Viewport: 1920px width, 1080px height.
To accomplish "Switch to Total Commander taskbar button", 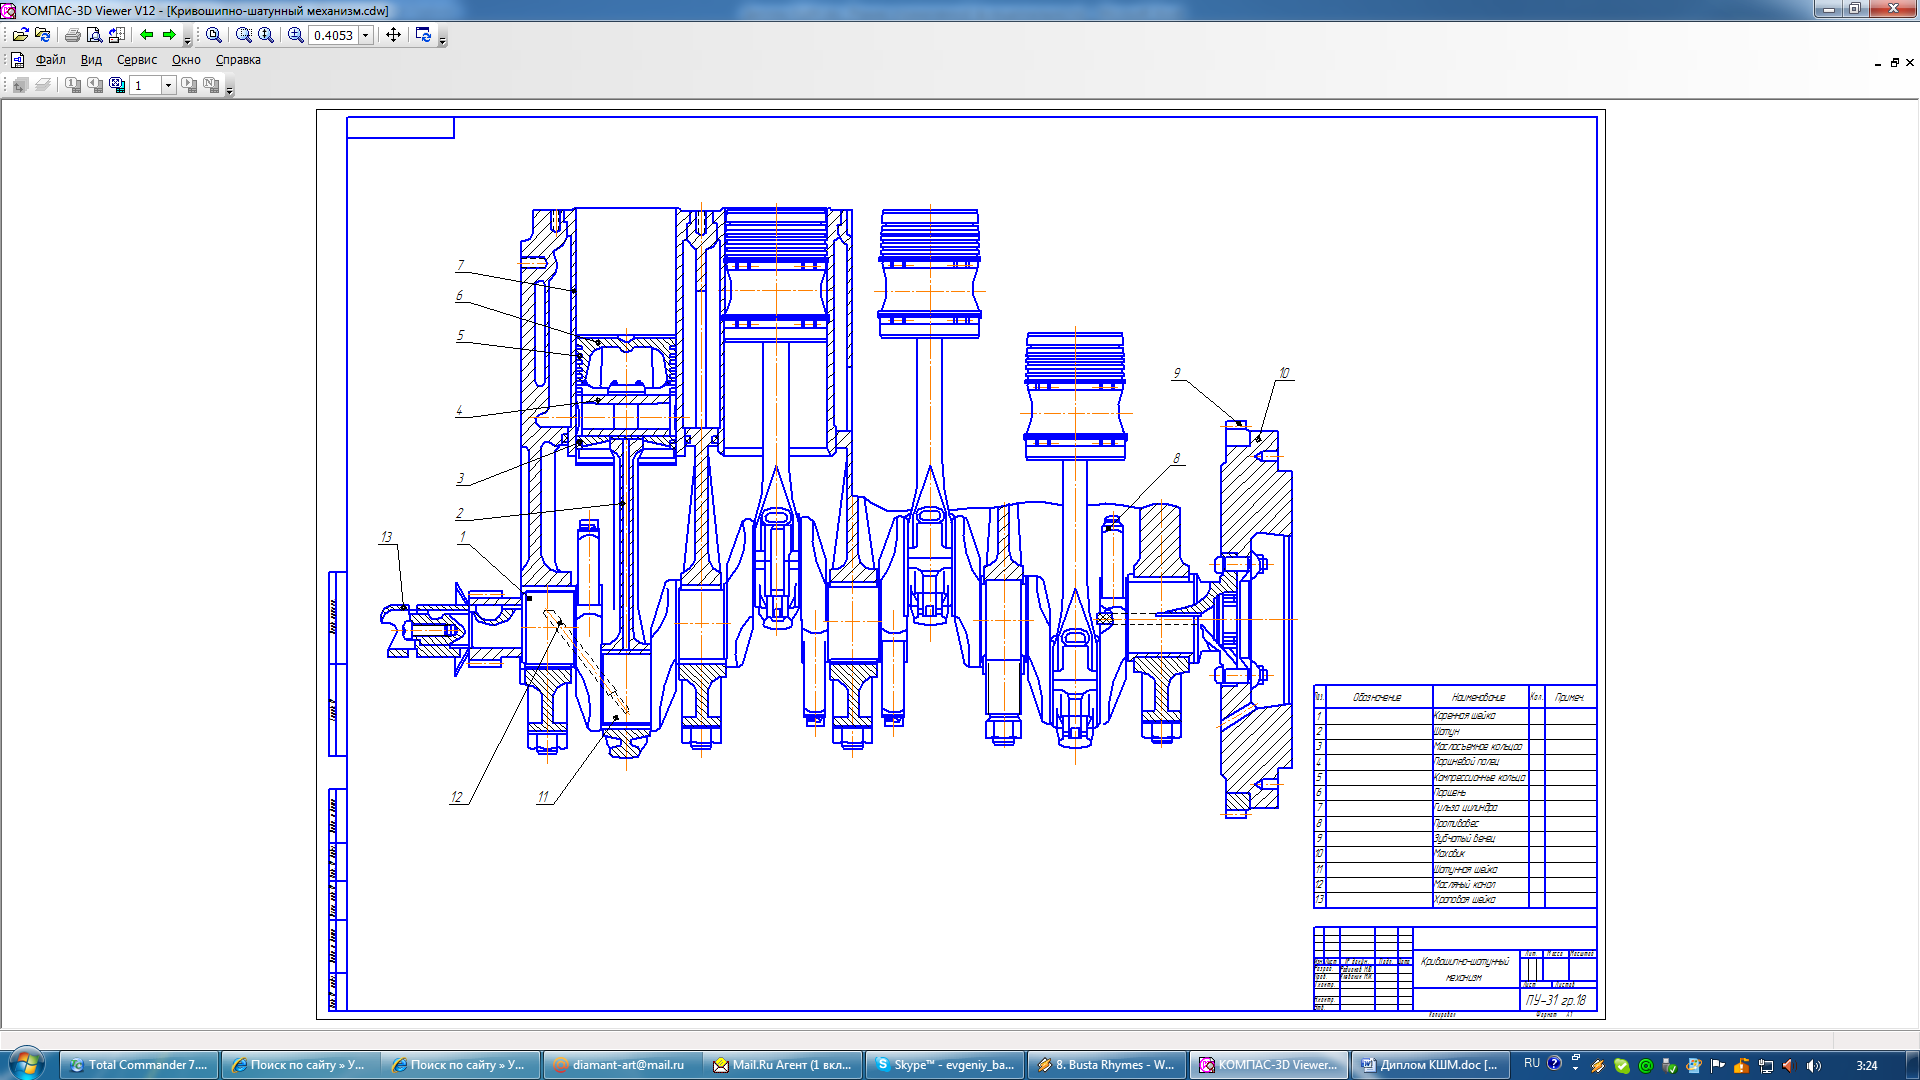I will pyautogui.click(x=137, y=1065).
